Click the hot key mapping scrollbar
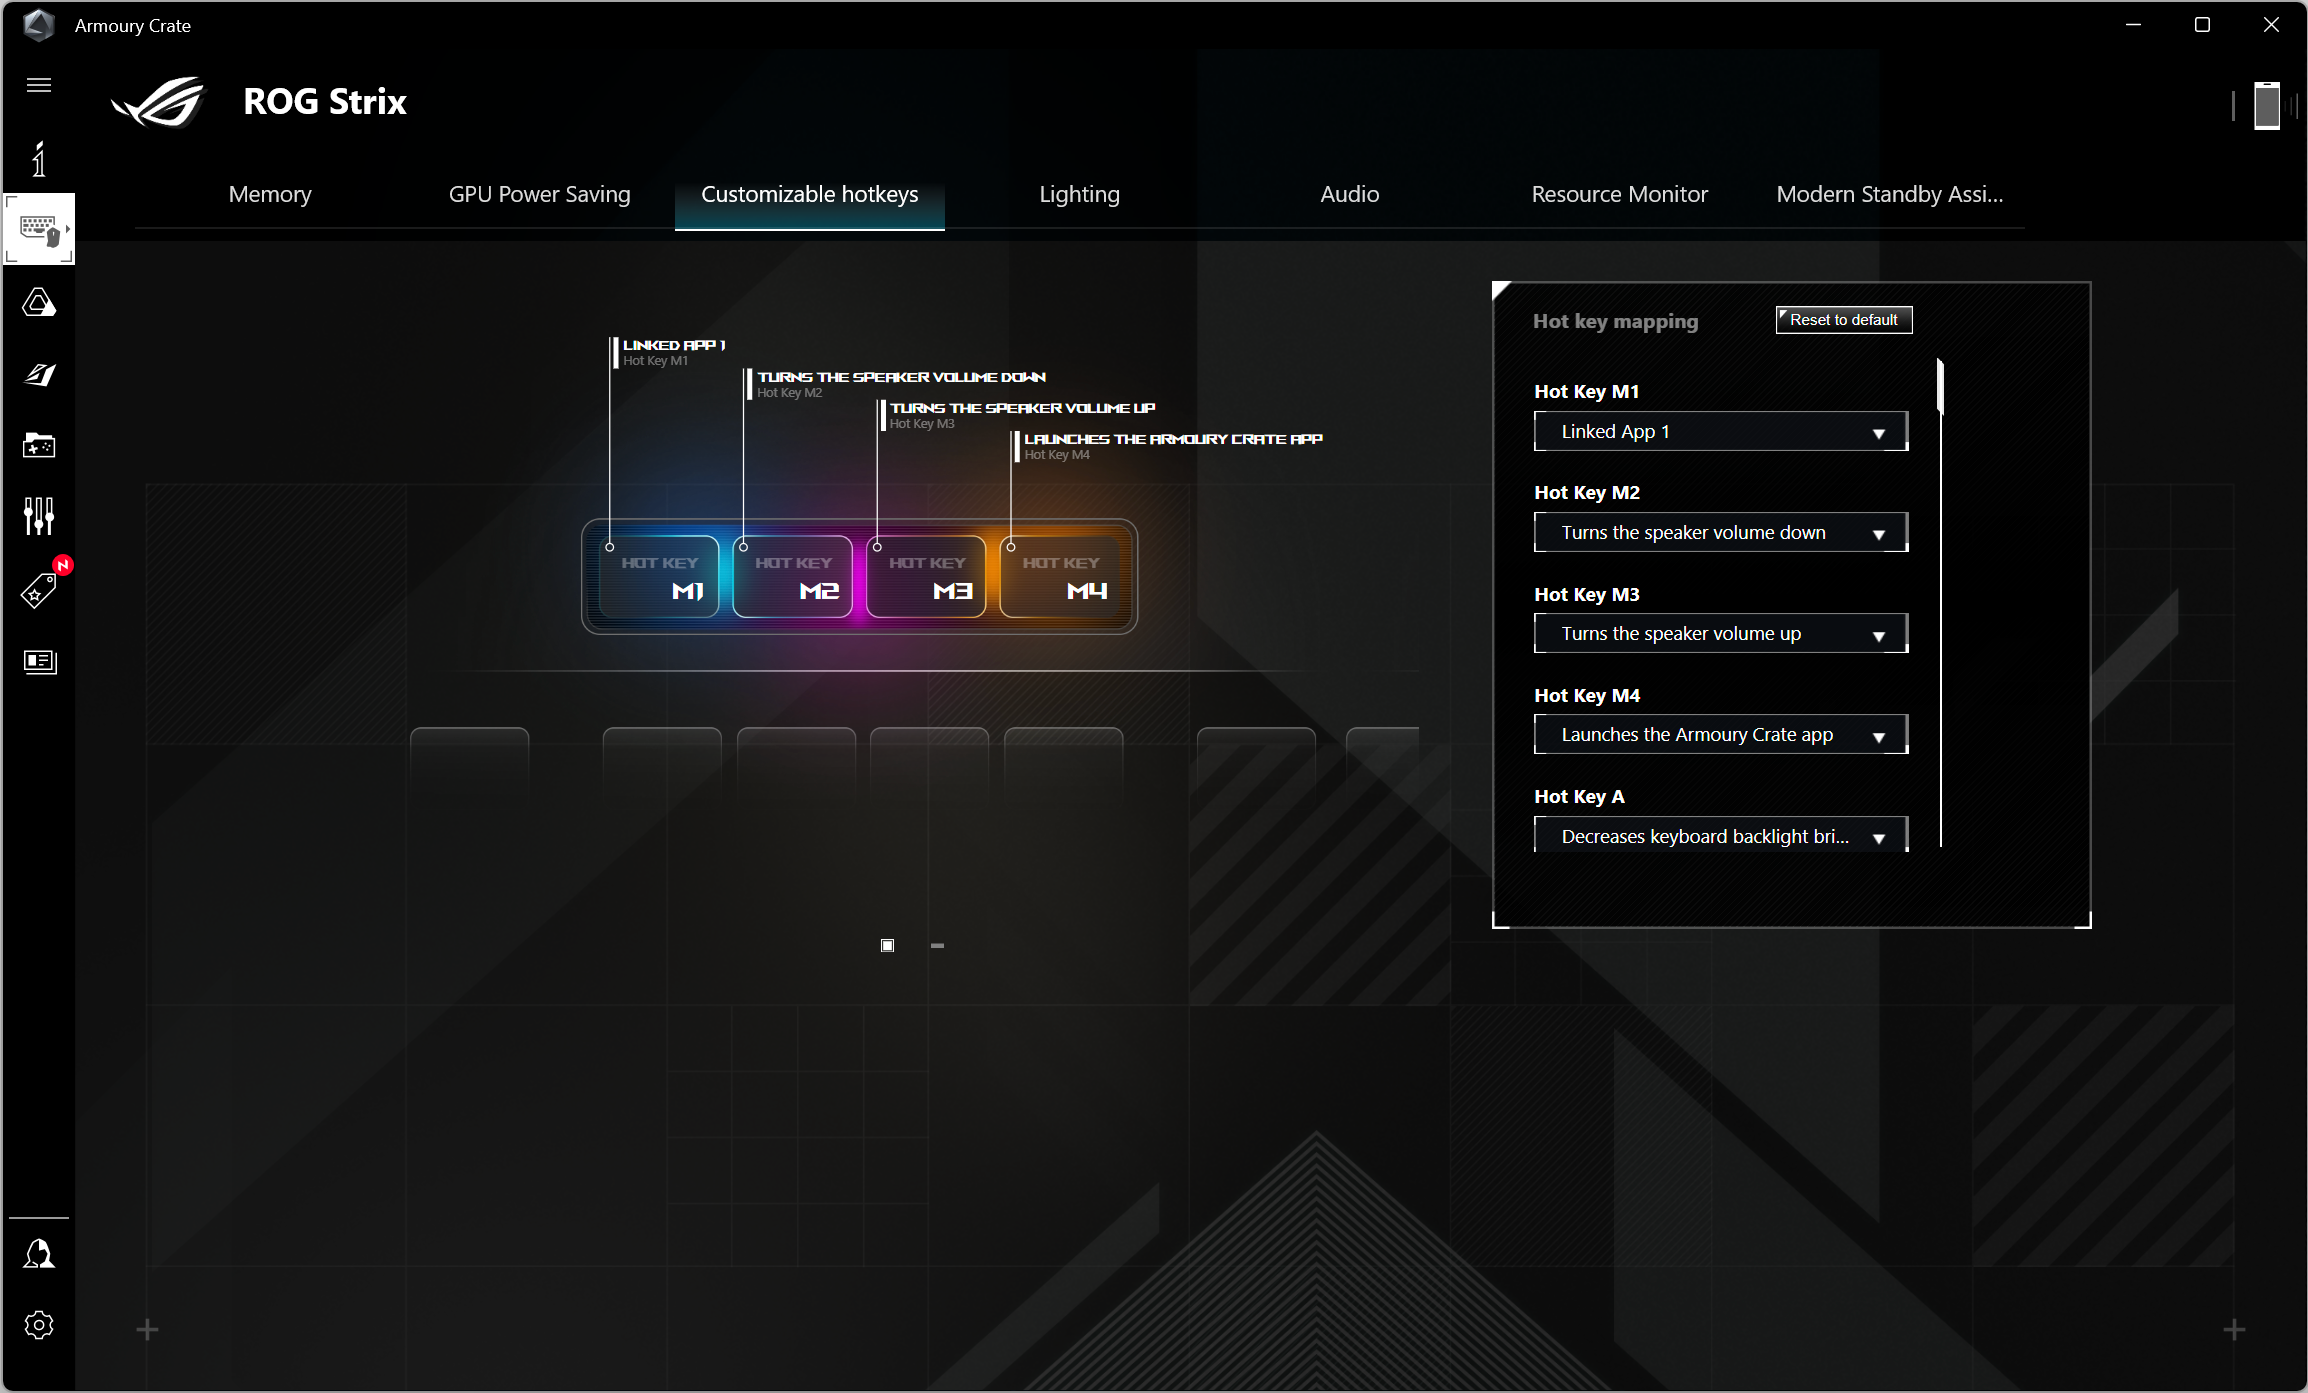Image resolution: width=2308 pixels, height=1393 pixels. [x=1940, y=385]
